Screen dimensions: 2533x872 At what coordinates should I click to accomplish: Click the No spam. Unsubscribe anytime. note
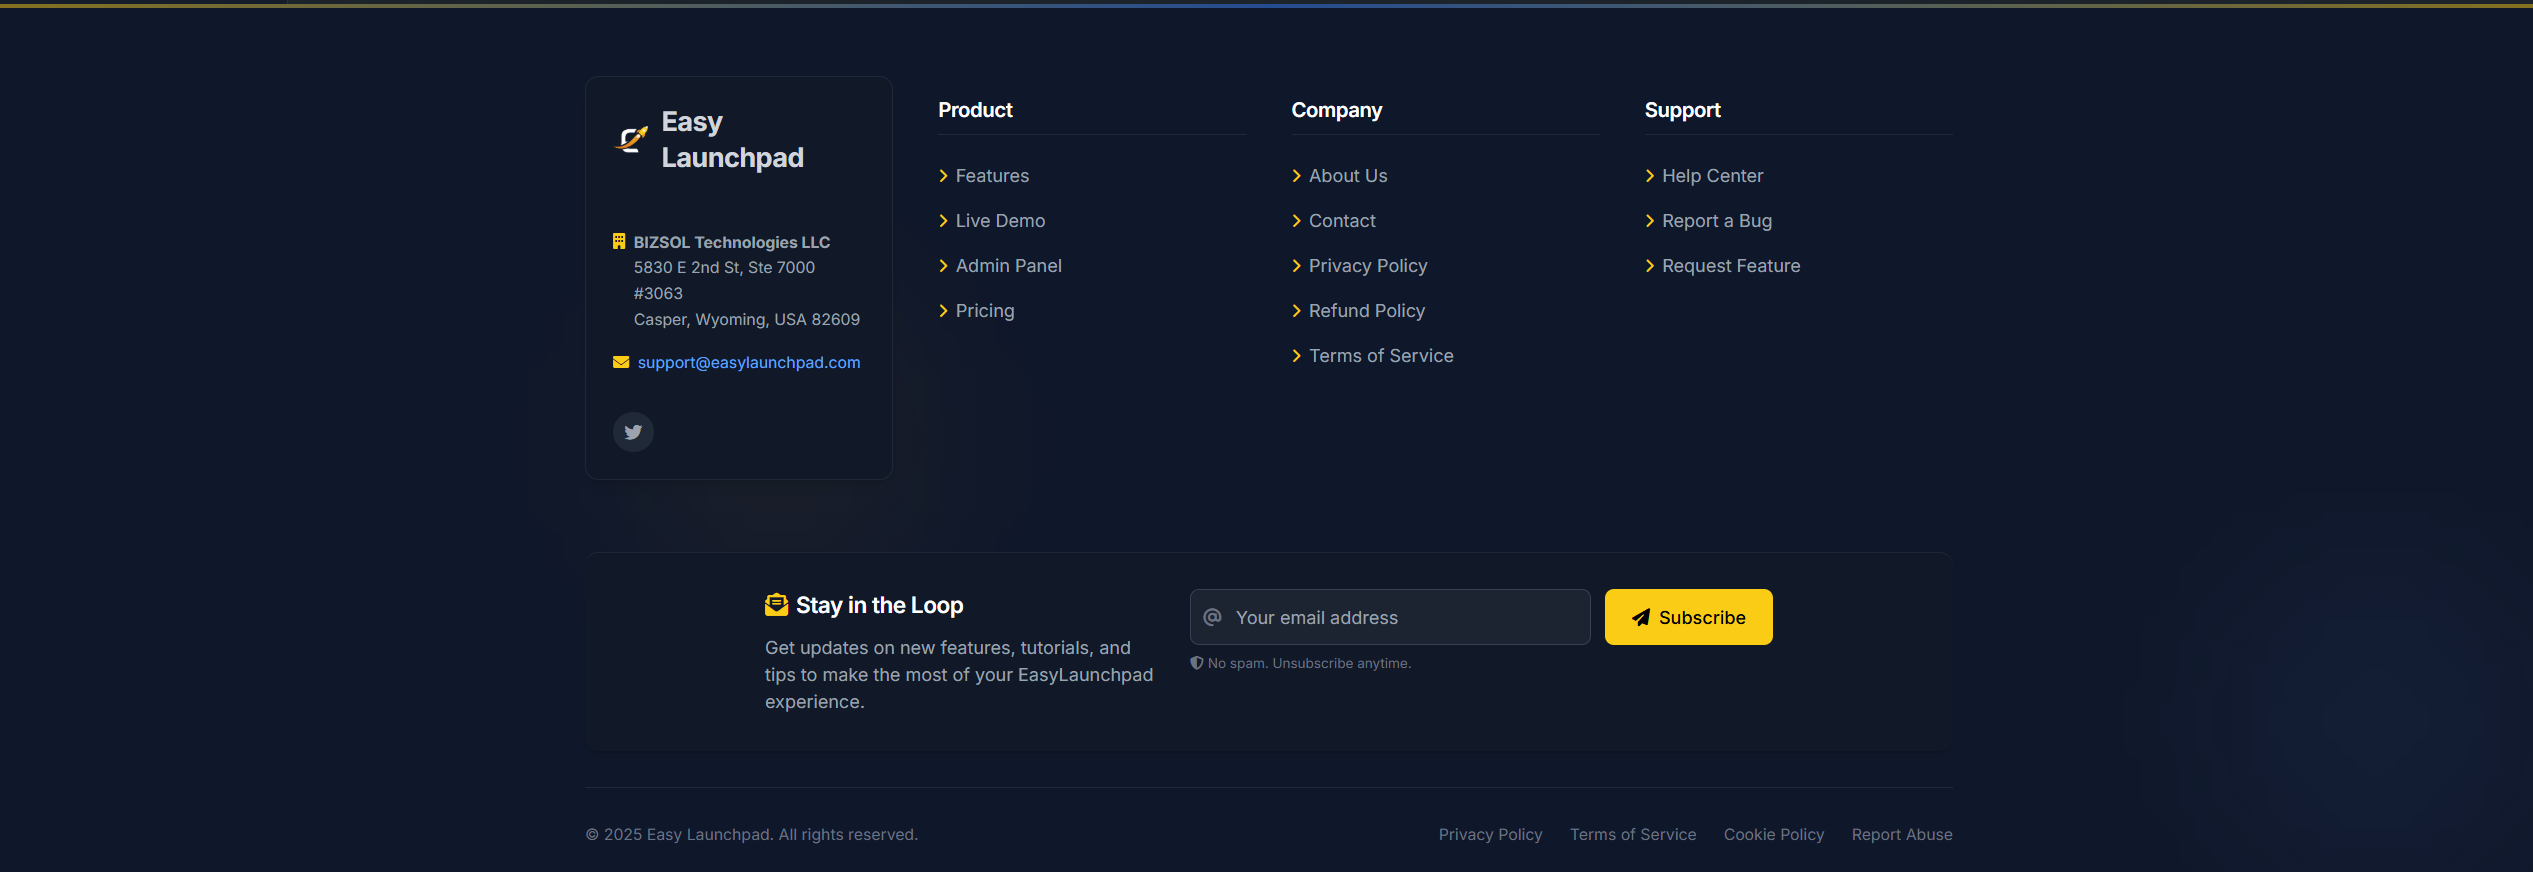click(x=1309, y=663)
